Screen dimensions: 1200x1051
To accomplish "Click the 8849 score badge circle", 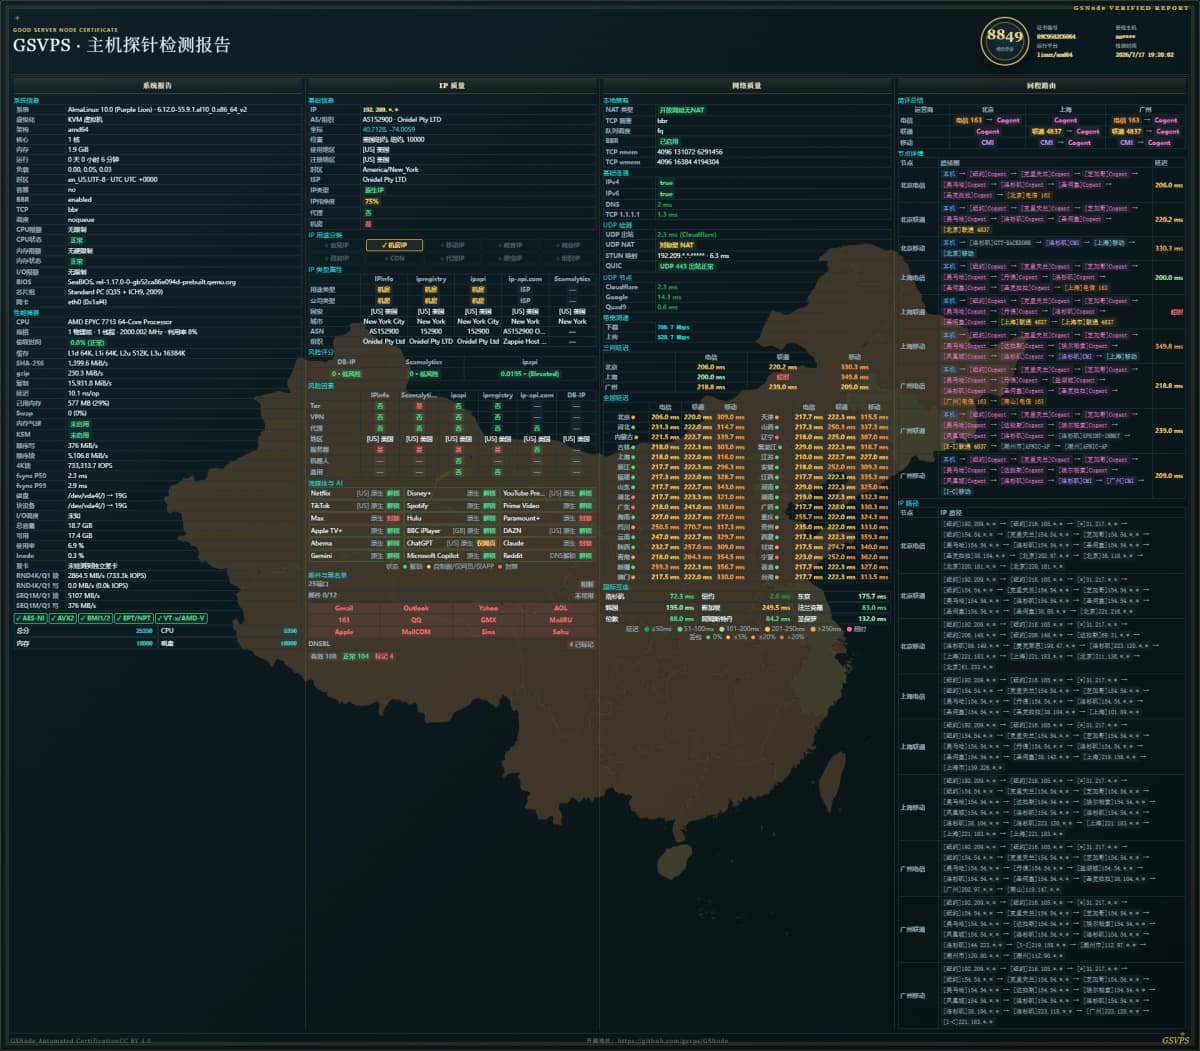I will click(x=1005, y=40).
